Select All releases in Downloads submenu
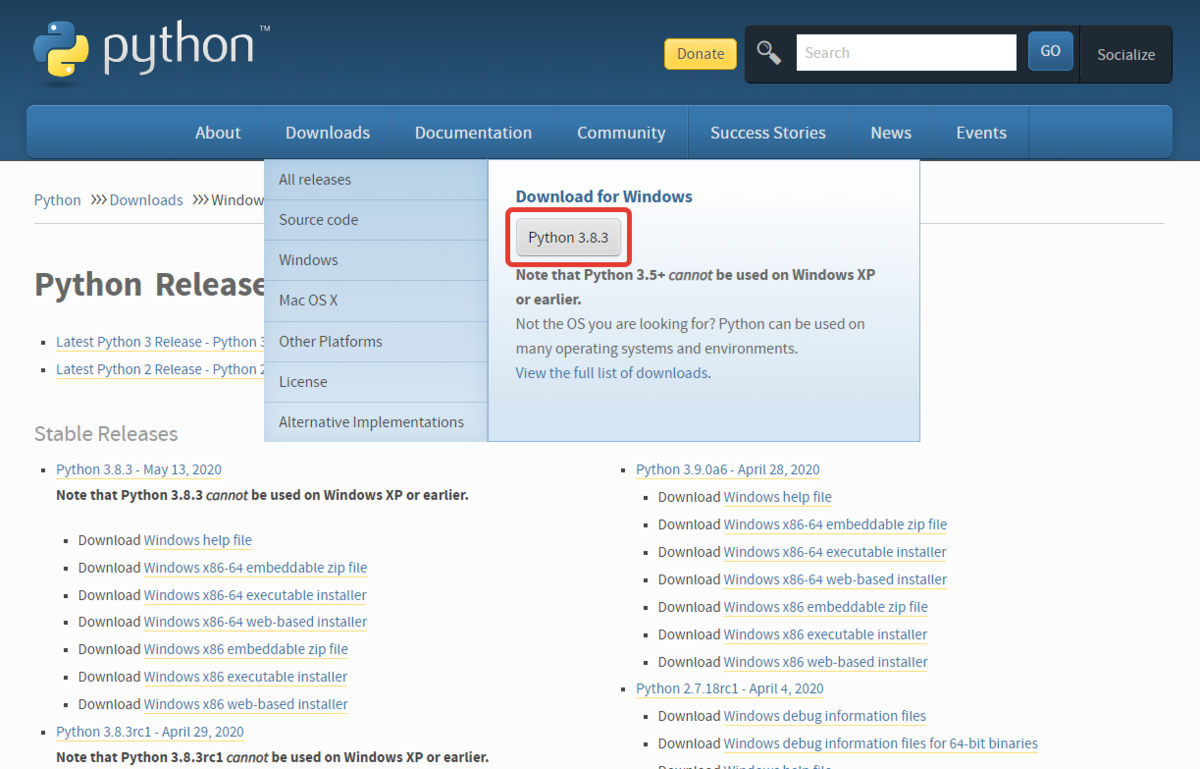The width and height of the screenshot is (1200, 769). tap(376, 180)
